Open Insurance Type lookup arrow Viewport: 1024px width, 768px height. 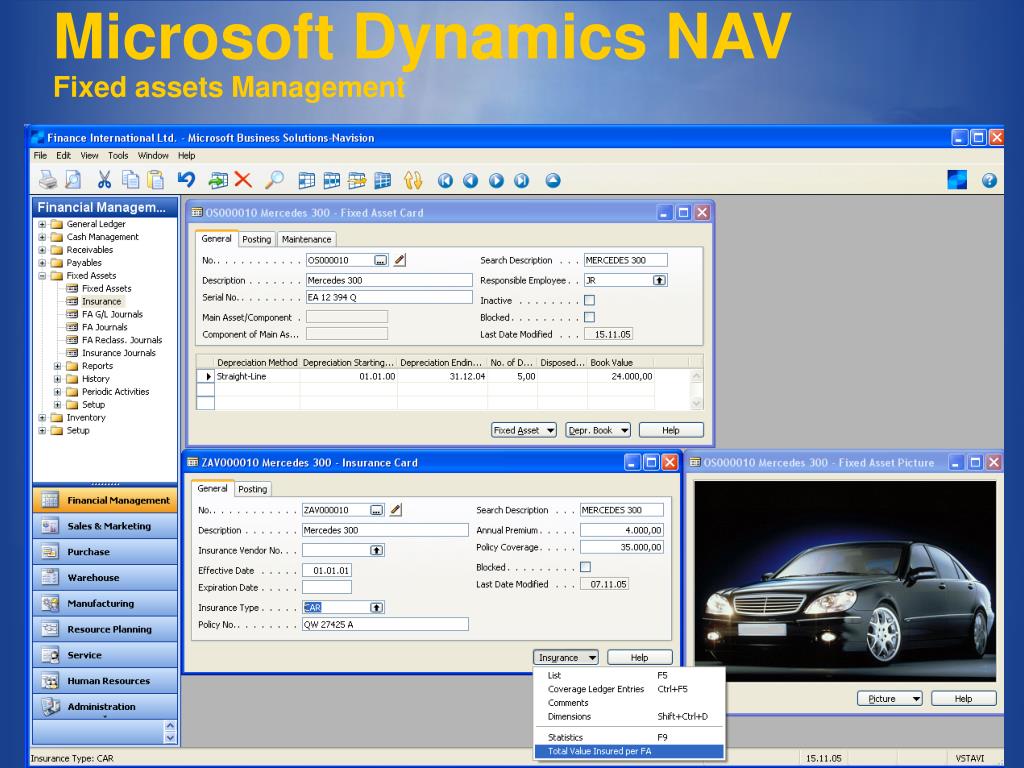377,607
